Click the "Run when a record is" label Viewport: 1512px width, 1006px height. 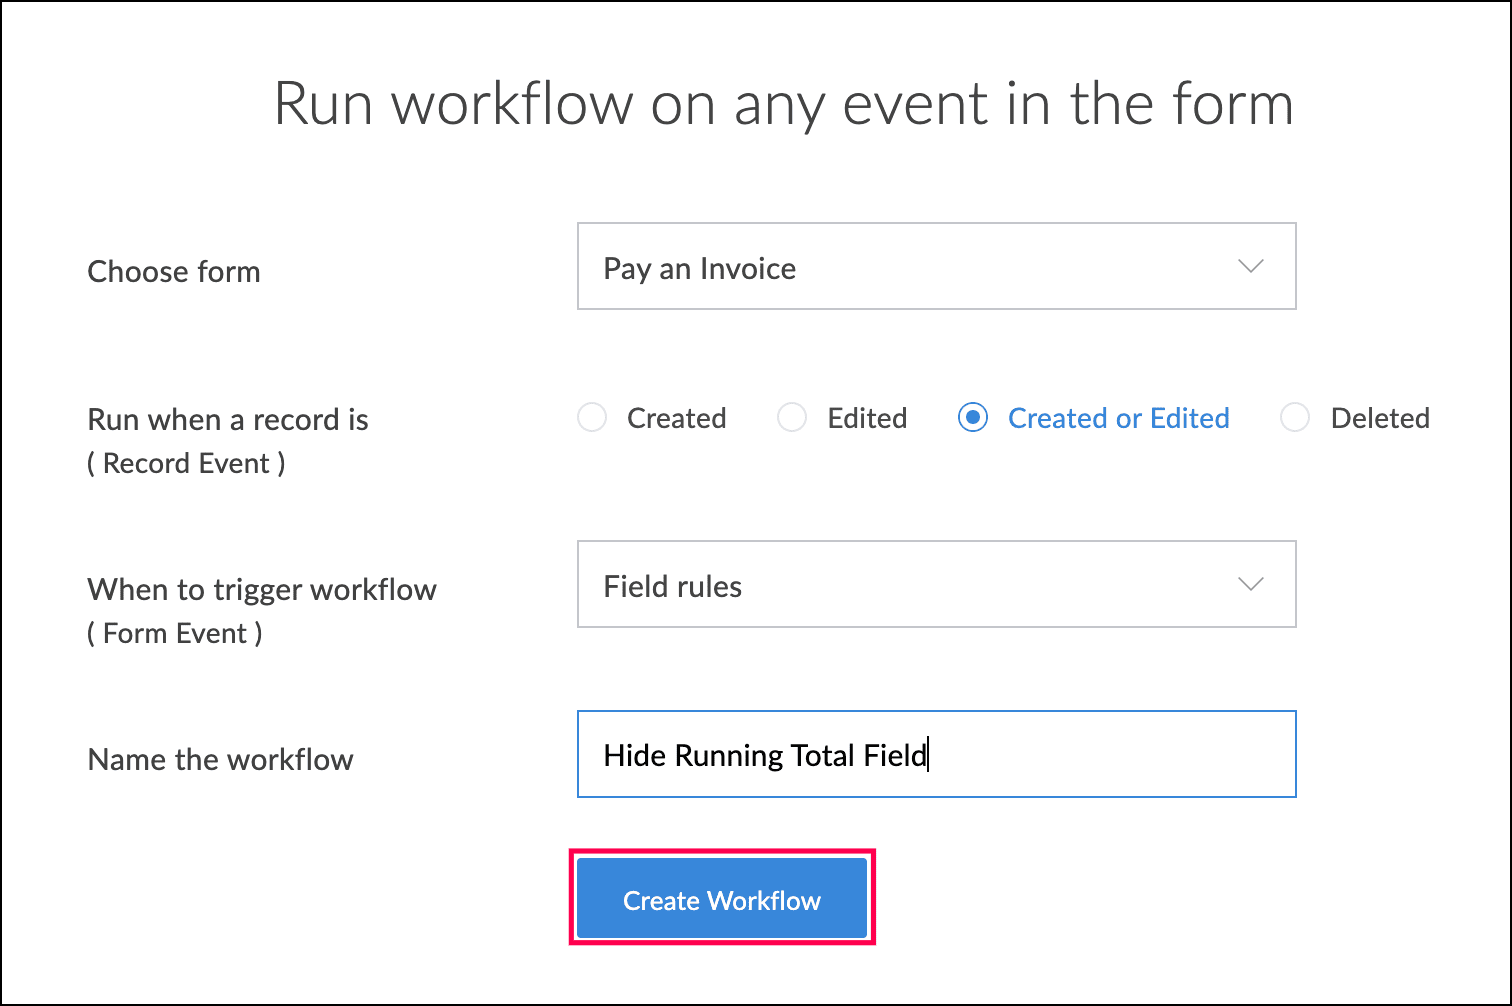(228, 420)
